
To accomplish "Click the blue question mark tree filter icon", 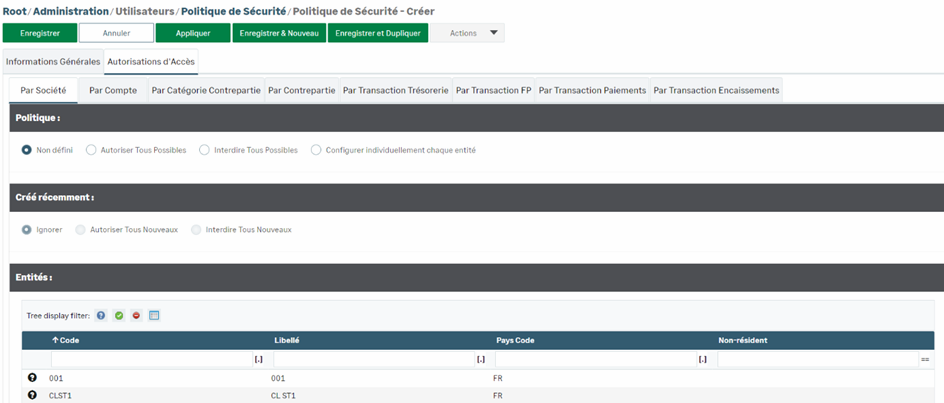I will point(101,315).
